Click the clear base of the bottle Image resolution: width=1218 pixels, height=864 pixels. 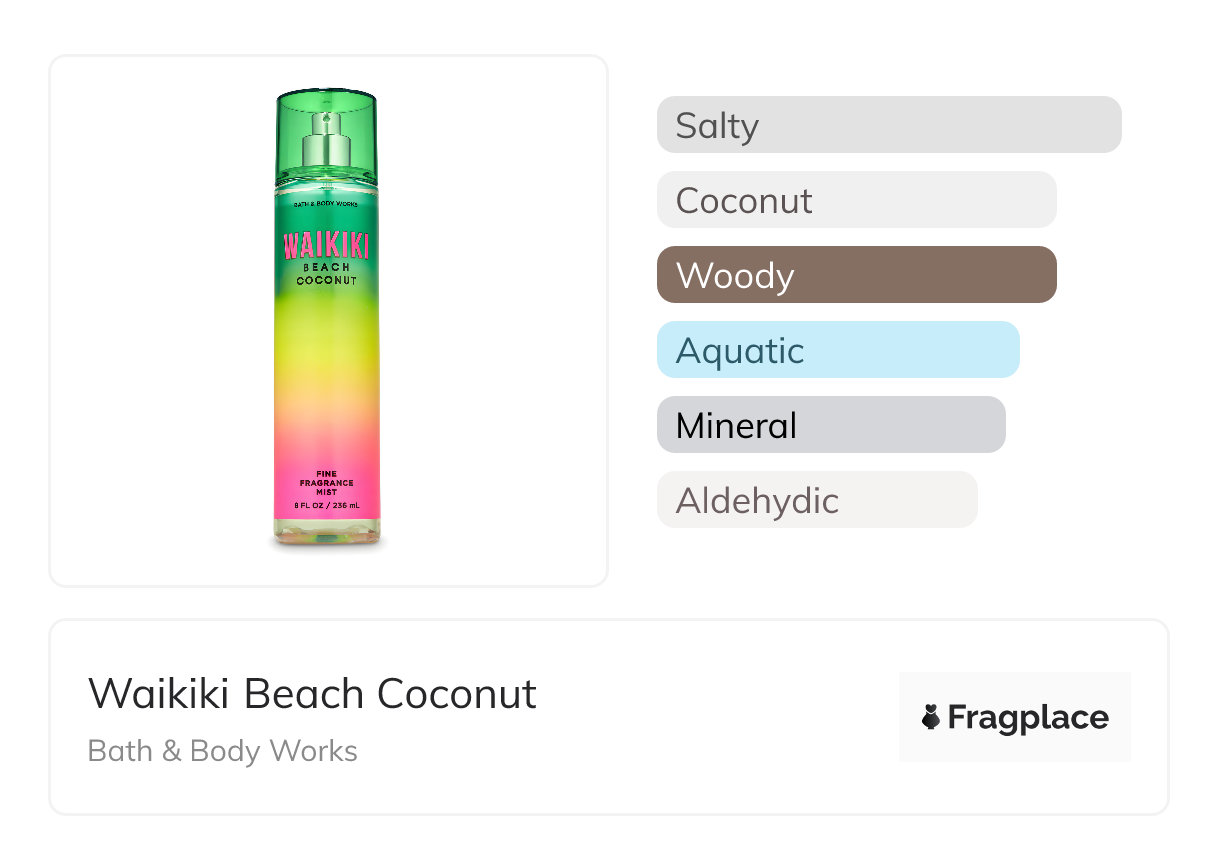[326, 534]
